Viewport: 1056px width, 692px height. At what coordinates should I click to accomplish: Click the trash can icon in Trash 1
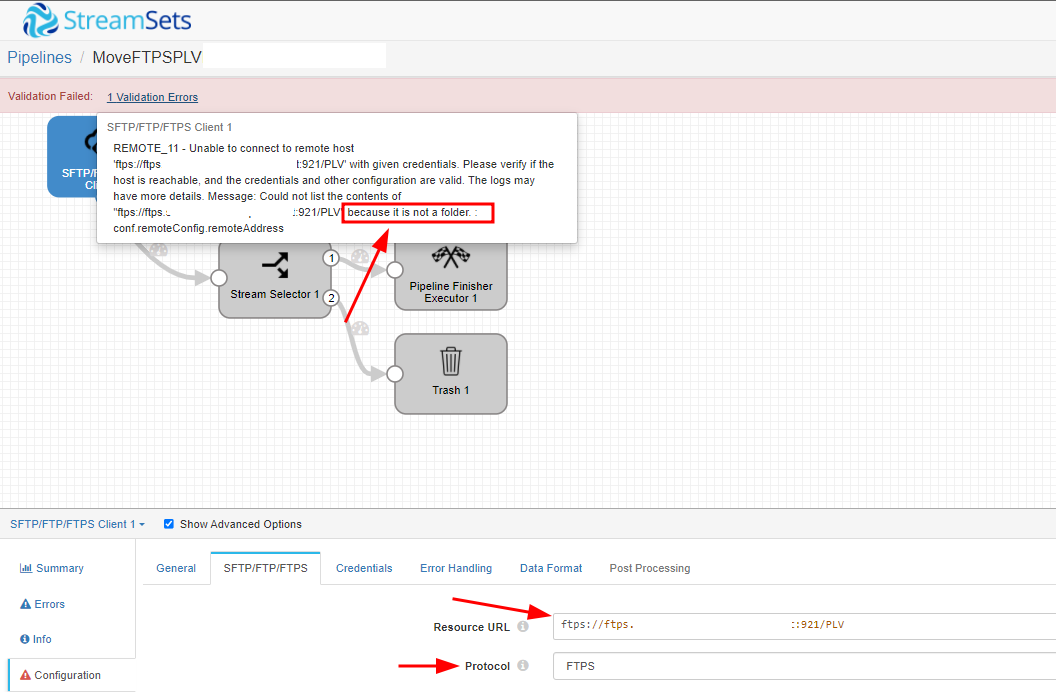point(451,361)
